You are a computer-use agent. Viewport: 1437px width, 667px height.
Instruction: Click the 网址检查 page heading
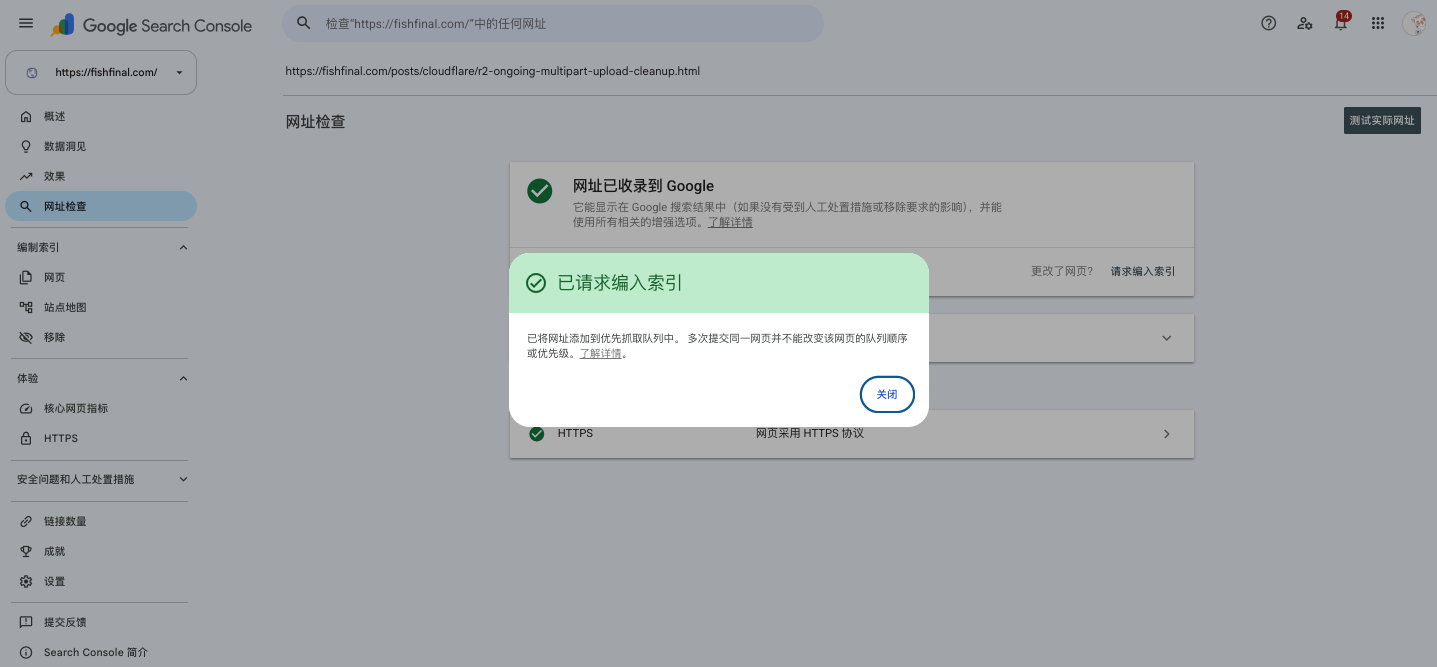tap(315, 122)
